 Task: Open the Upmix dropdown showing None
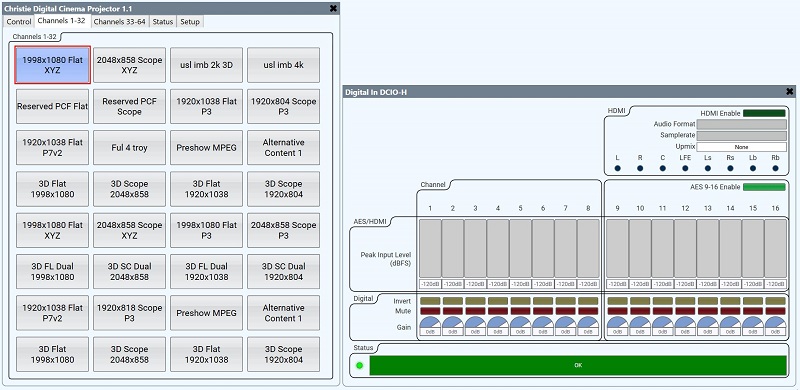coord(741,147)
